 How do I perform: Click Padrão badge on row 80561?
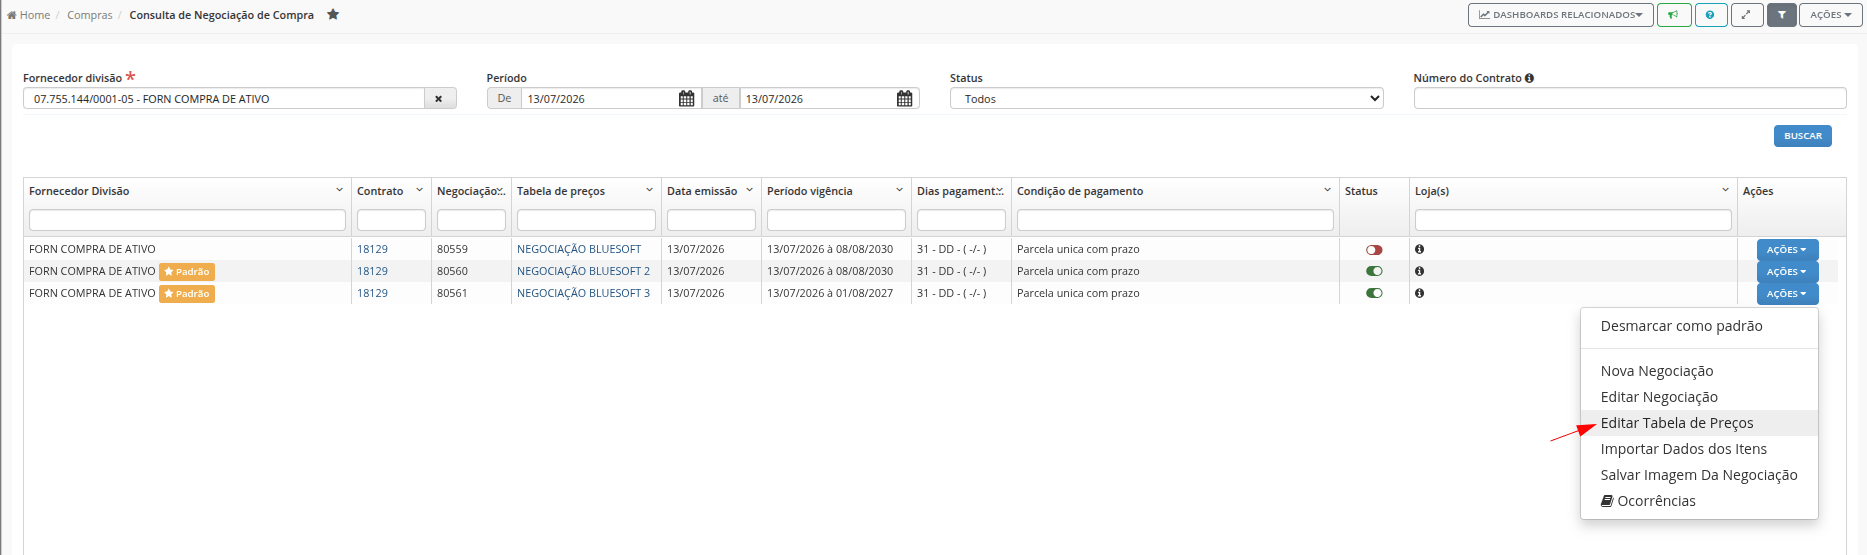187,294
